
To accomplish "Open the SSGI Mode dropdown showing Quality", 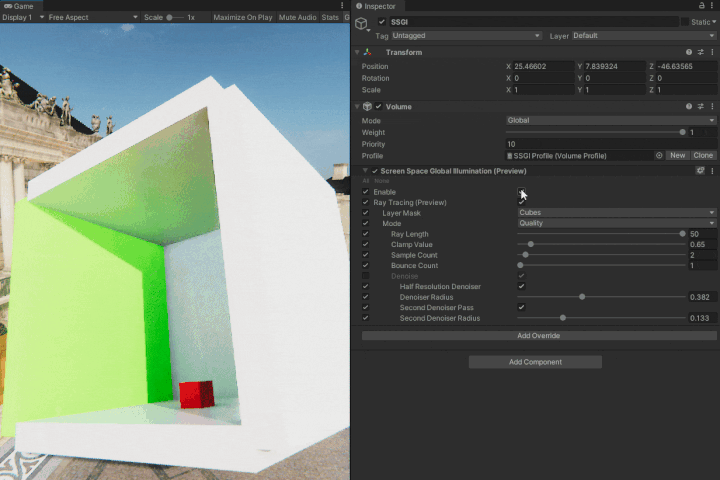I will pos(617,223).
